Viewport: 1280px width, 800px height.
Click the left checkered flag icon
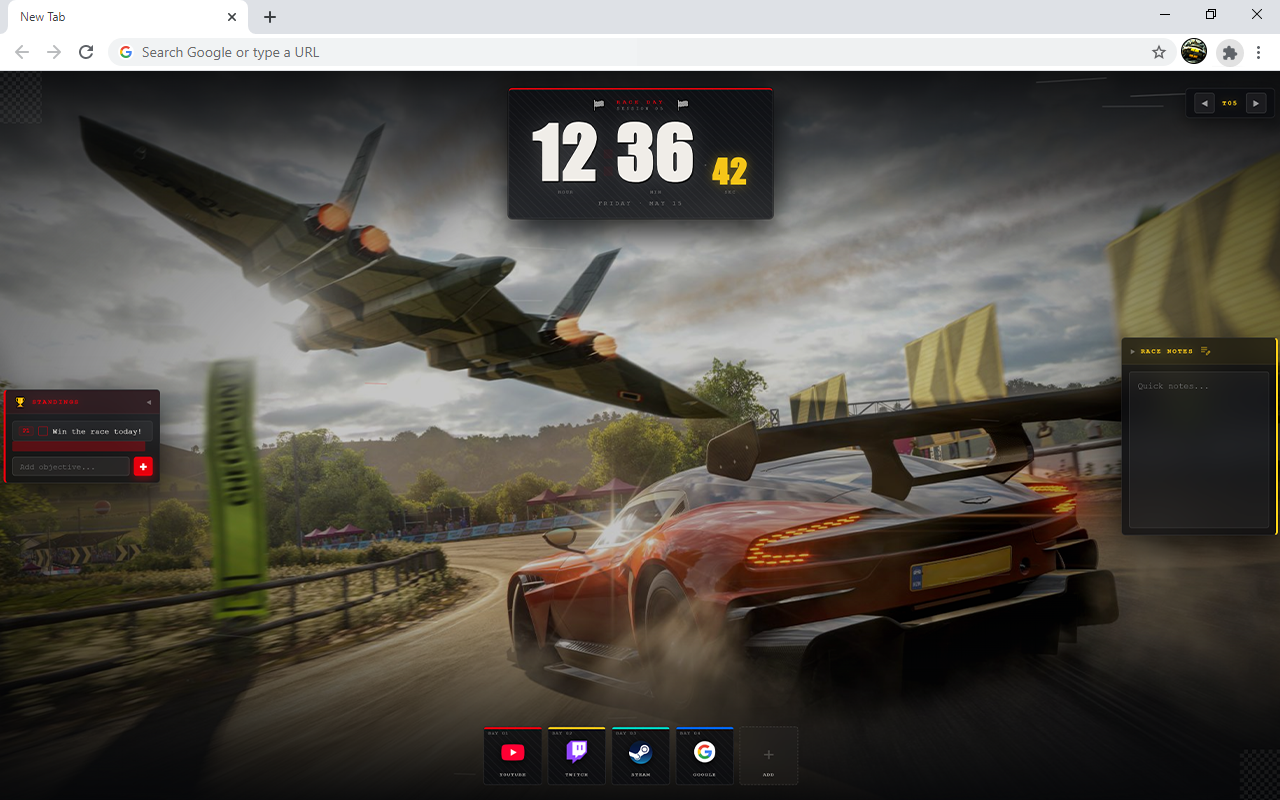599,103
